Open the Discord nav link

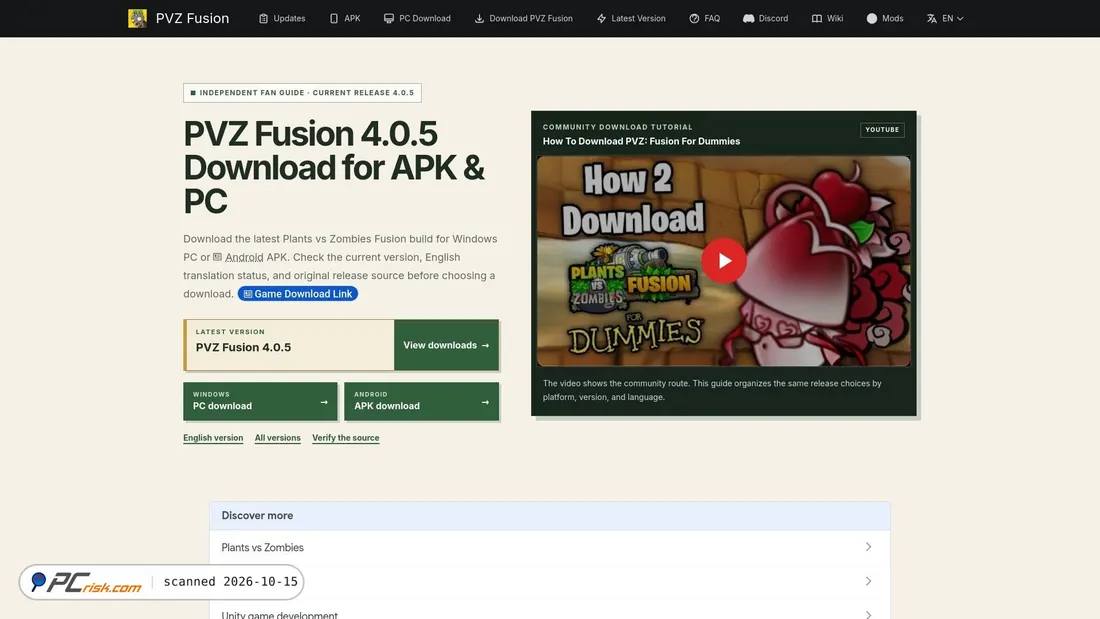click(x=765, y=18)
